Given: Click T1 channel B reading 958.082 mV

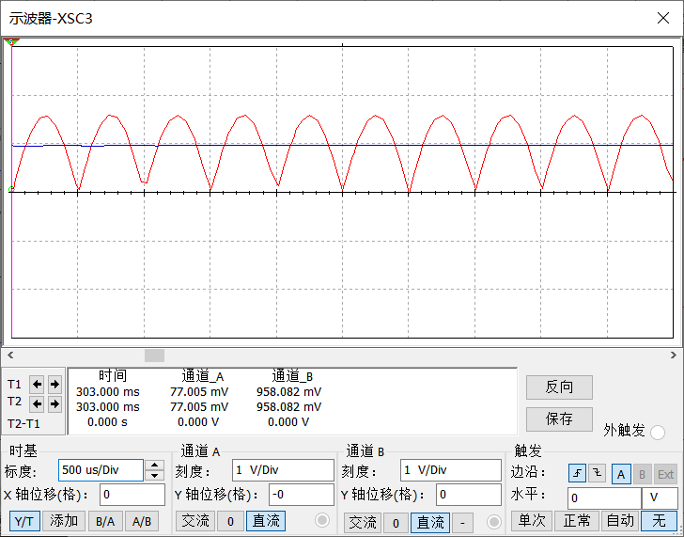Looking at the screenshot, I should coord(288,392).
